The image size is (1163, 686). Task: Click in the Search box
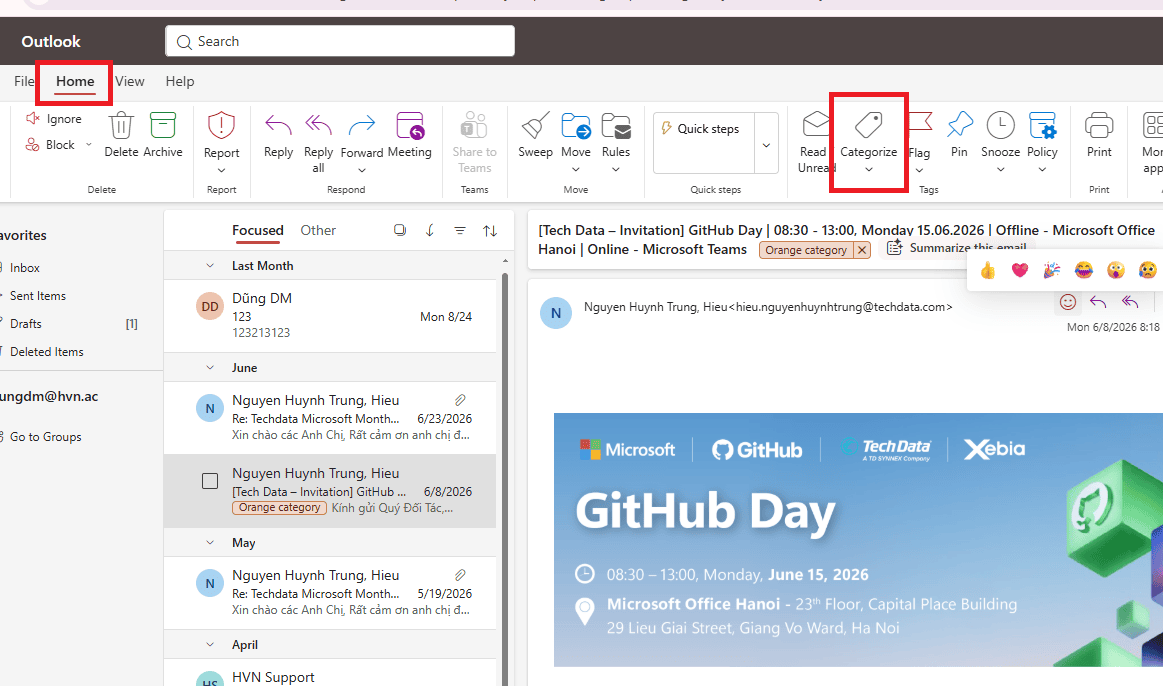pyautogui.click(x=340, y=42)
